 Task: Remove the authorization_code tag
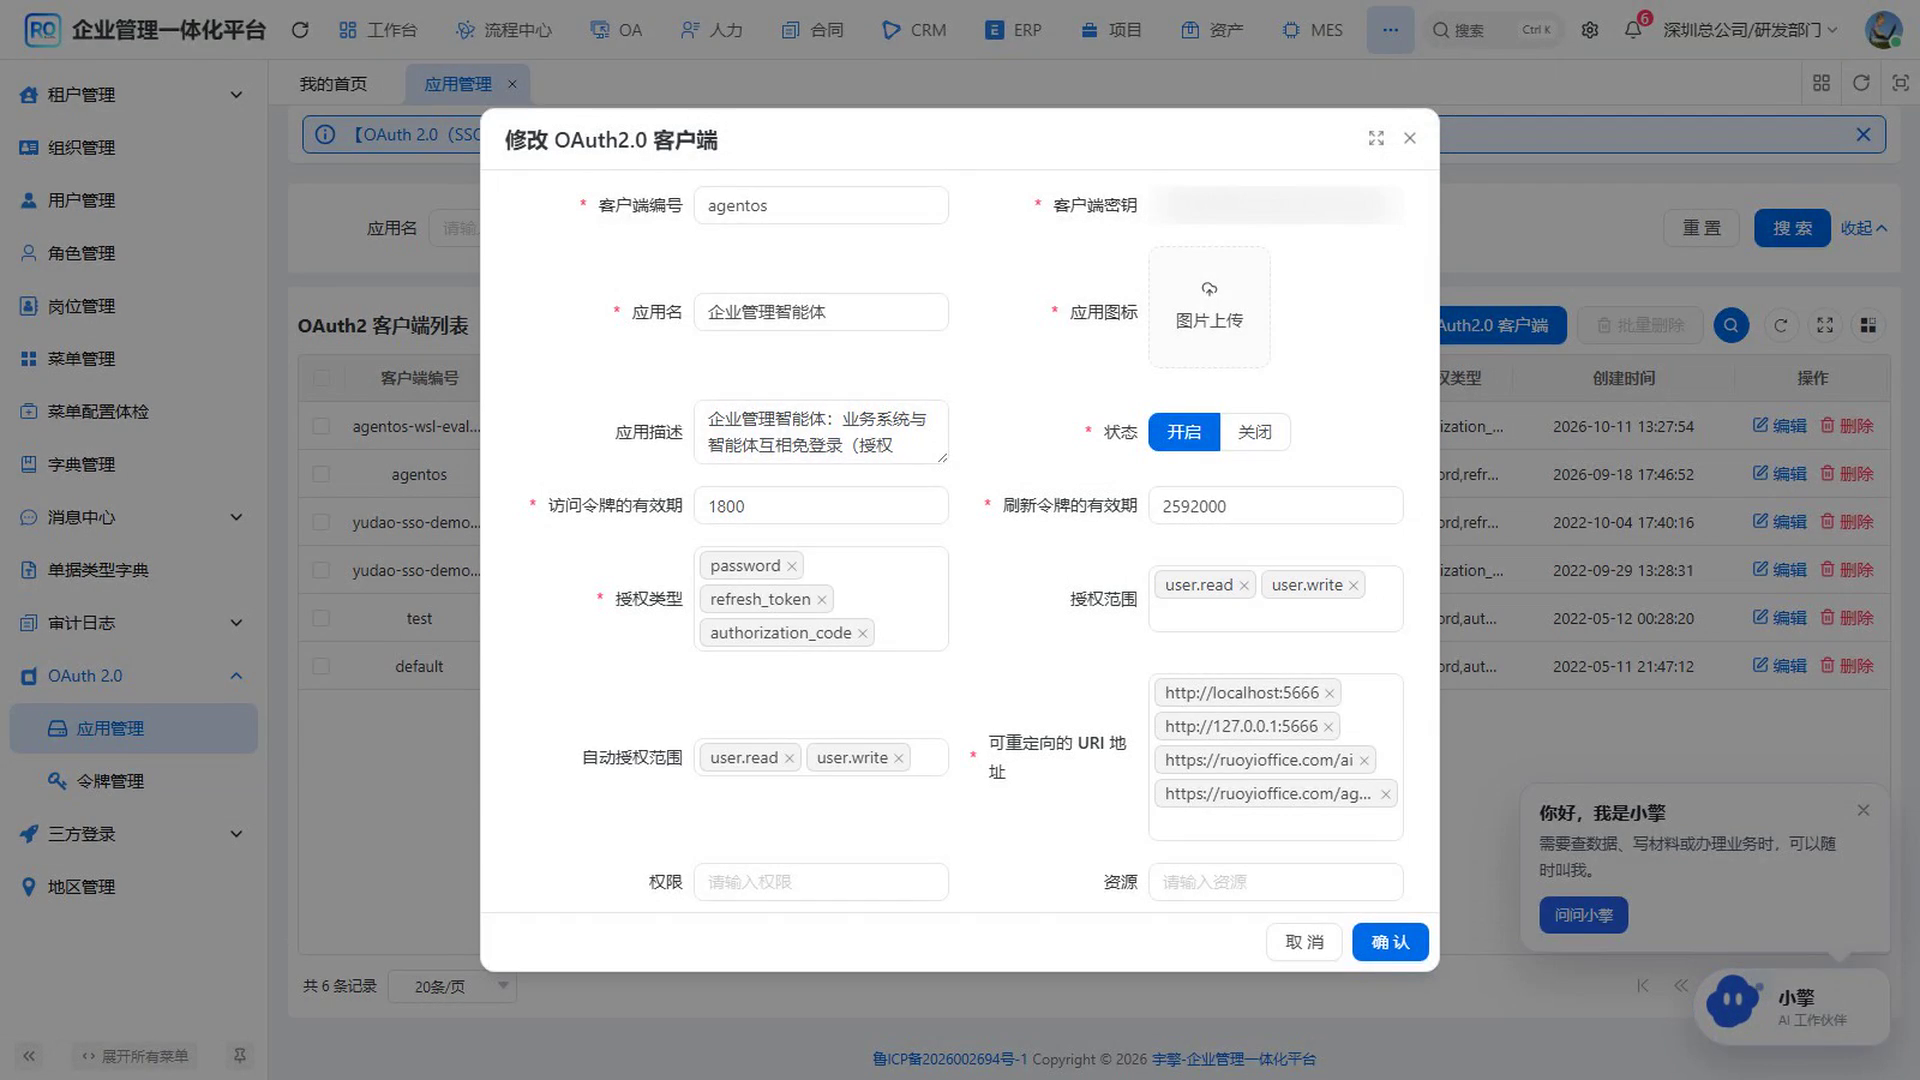pyautogui.click(x=862, y=633)
